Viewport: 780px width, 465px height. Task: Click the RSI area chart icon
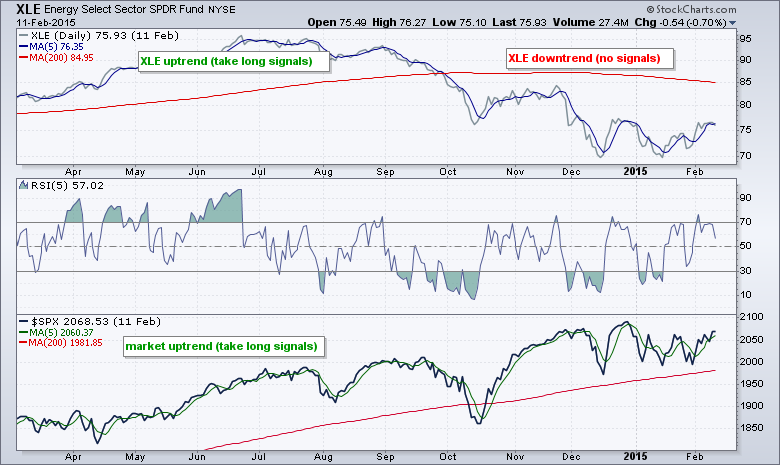pyautogui.click(x=23, y=185)
